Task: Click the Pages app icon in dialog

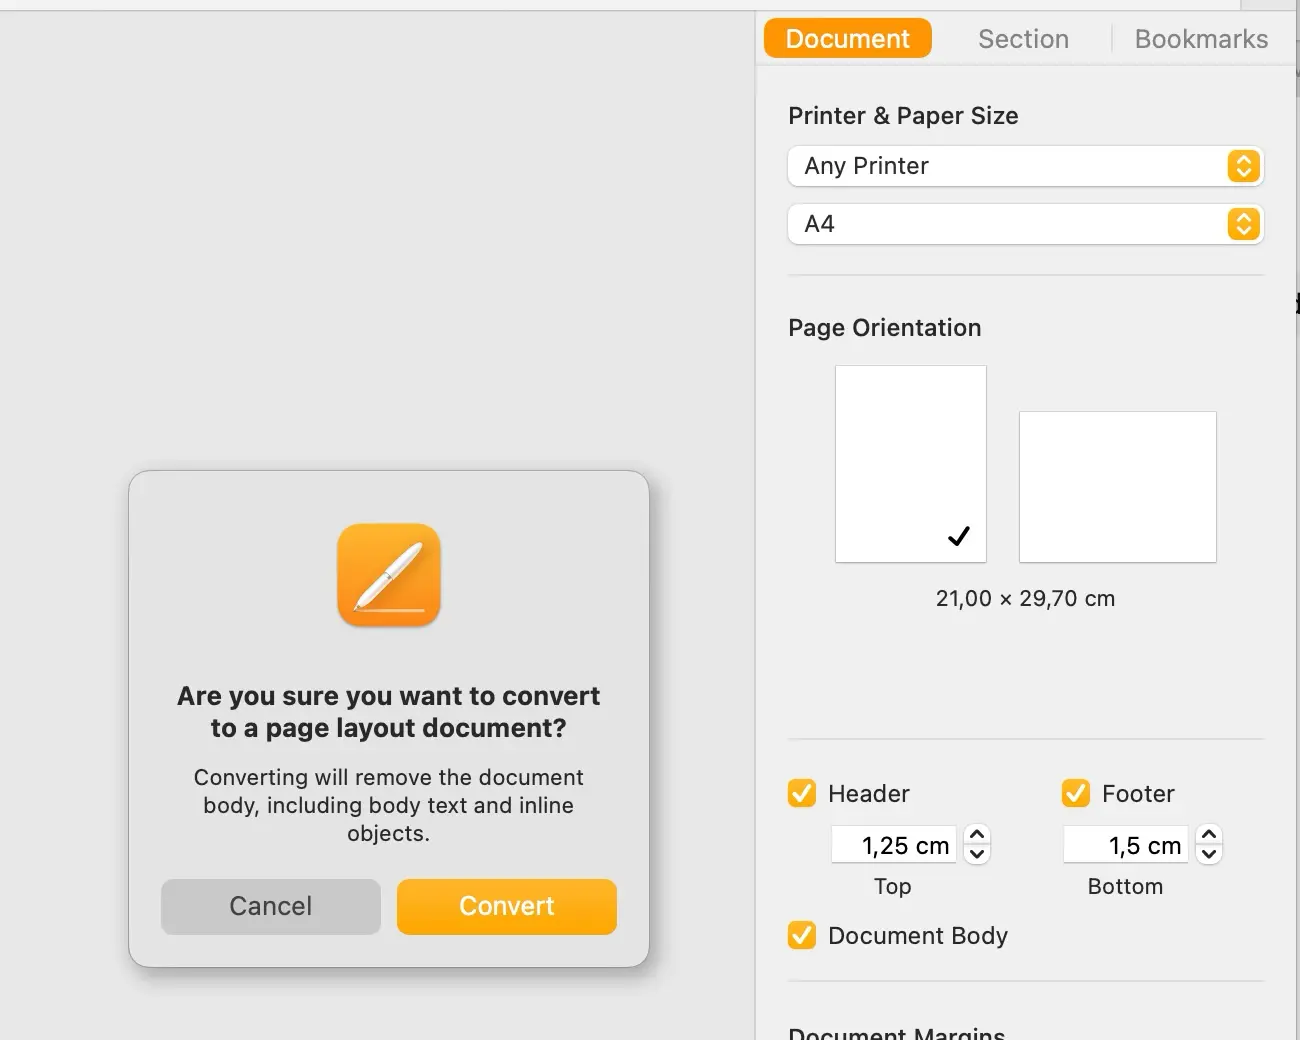Action: (389, 575)
